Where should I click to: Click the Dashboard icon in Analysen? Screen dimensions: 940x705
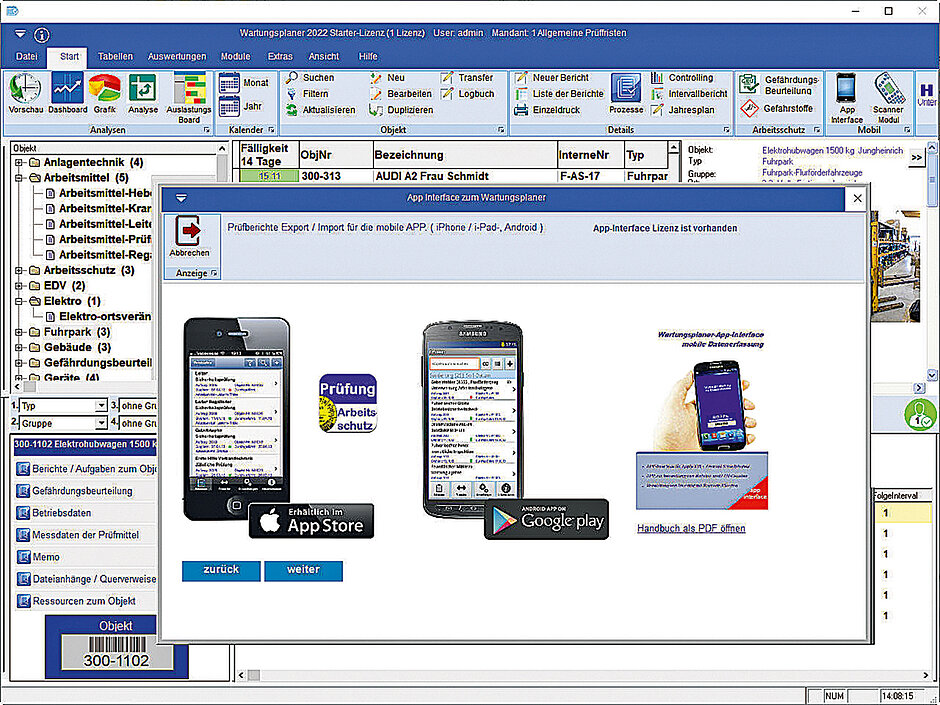(x=68, y=90)
